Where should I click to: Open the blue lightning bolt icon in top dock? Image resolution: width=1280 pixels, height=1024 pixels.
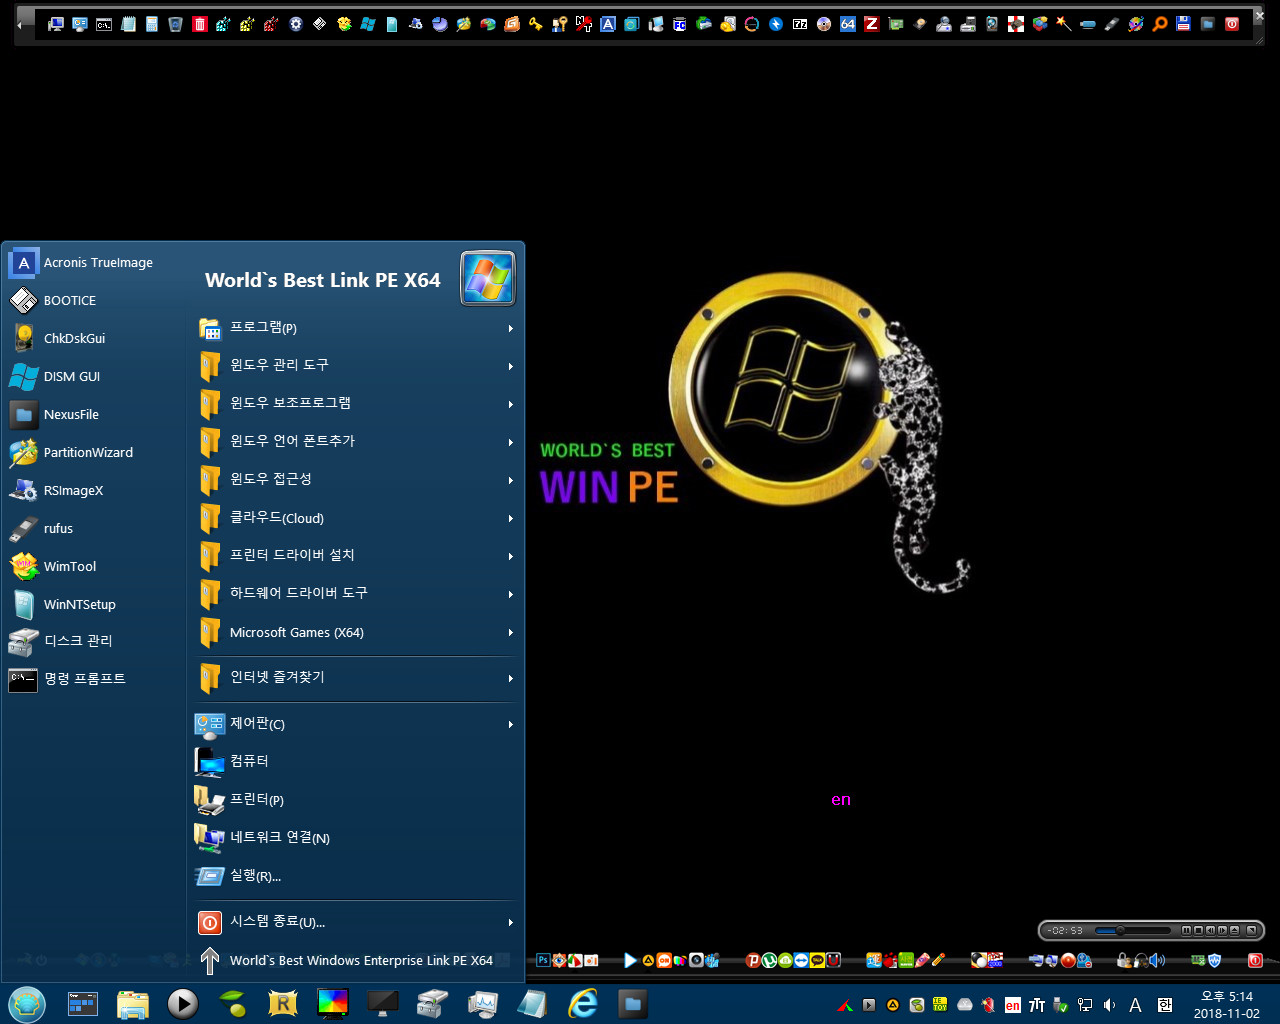[776, 24]
